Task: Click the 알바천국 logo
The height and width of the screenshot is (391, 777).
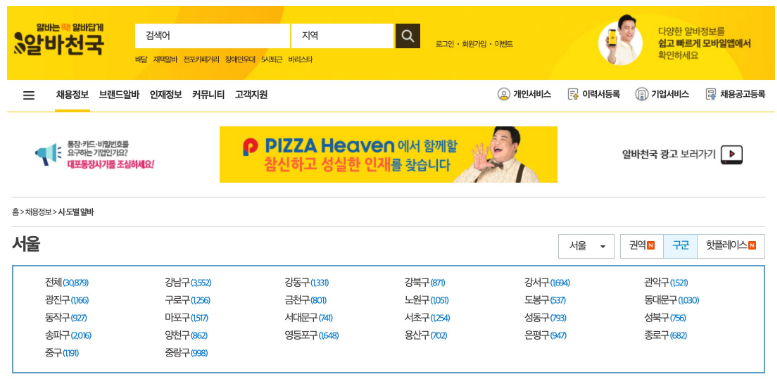Action: (x=59, y=40)
